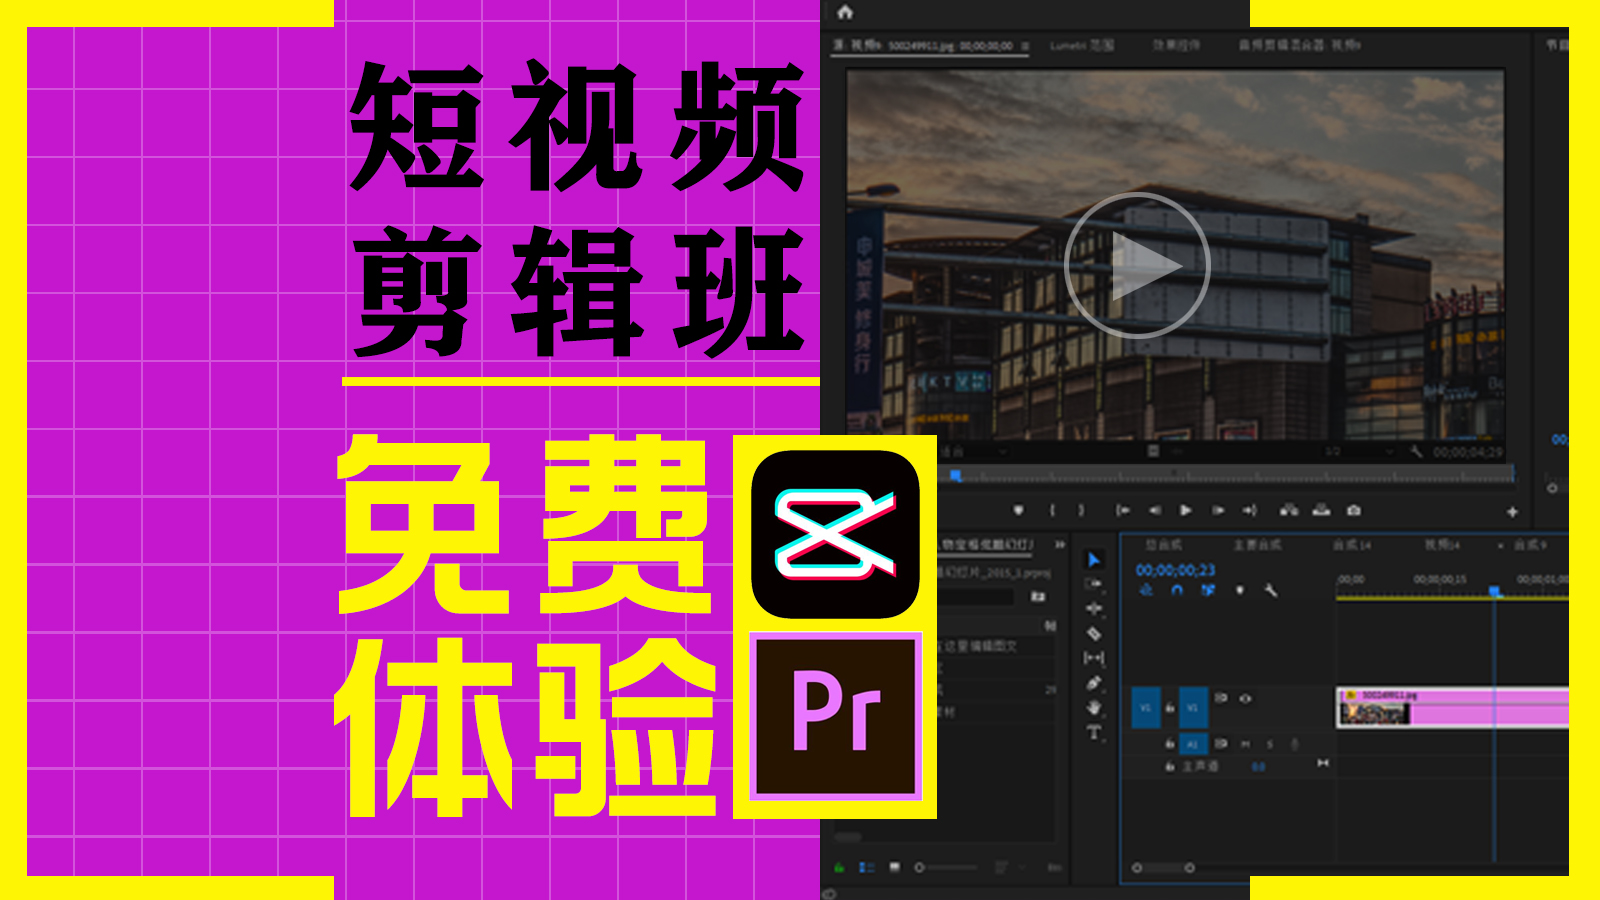Toggle Linked Selection in timeline
This screenshot has width=1600, height=900.
(x=1208, y=590)
